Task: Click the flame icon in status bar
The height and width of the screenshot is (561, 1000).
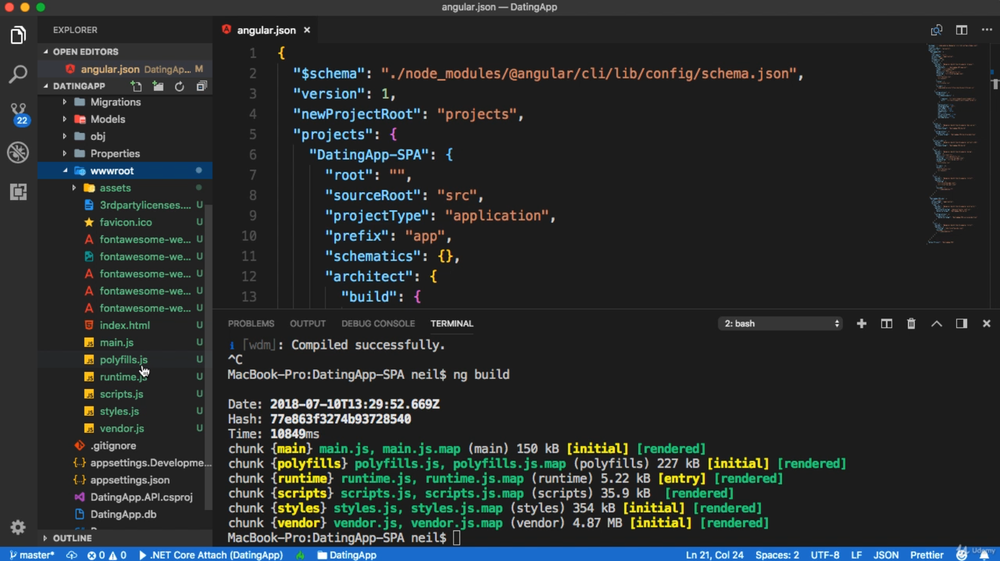Action: tap(300, 555)
